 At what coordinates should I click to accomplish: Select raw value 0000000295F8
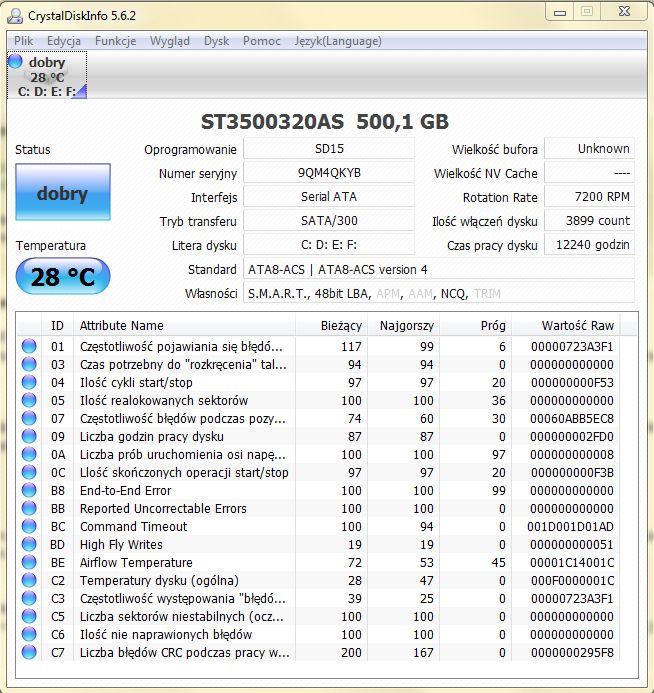572,652
